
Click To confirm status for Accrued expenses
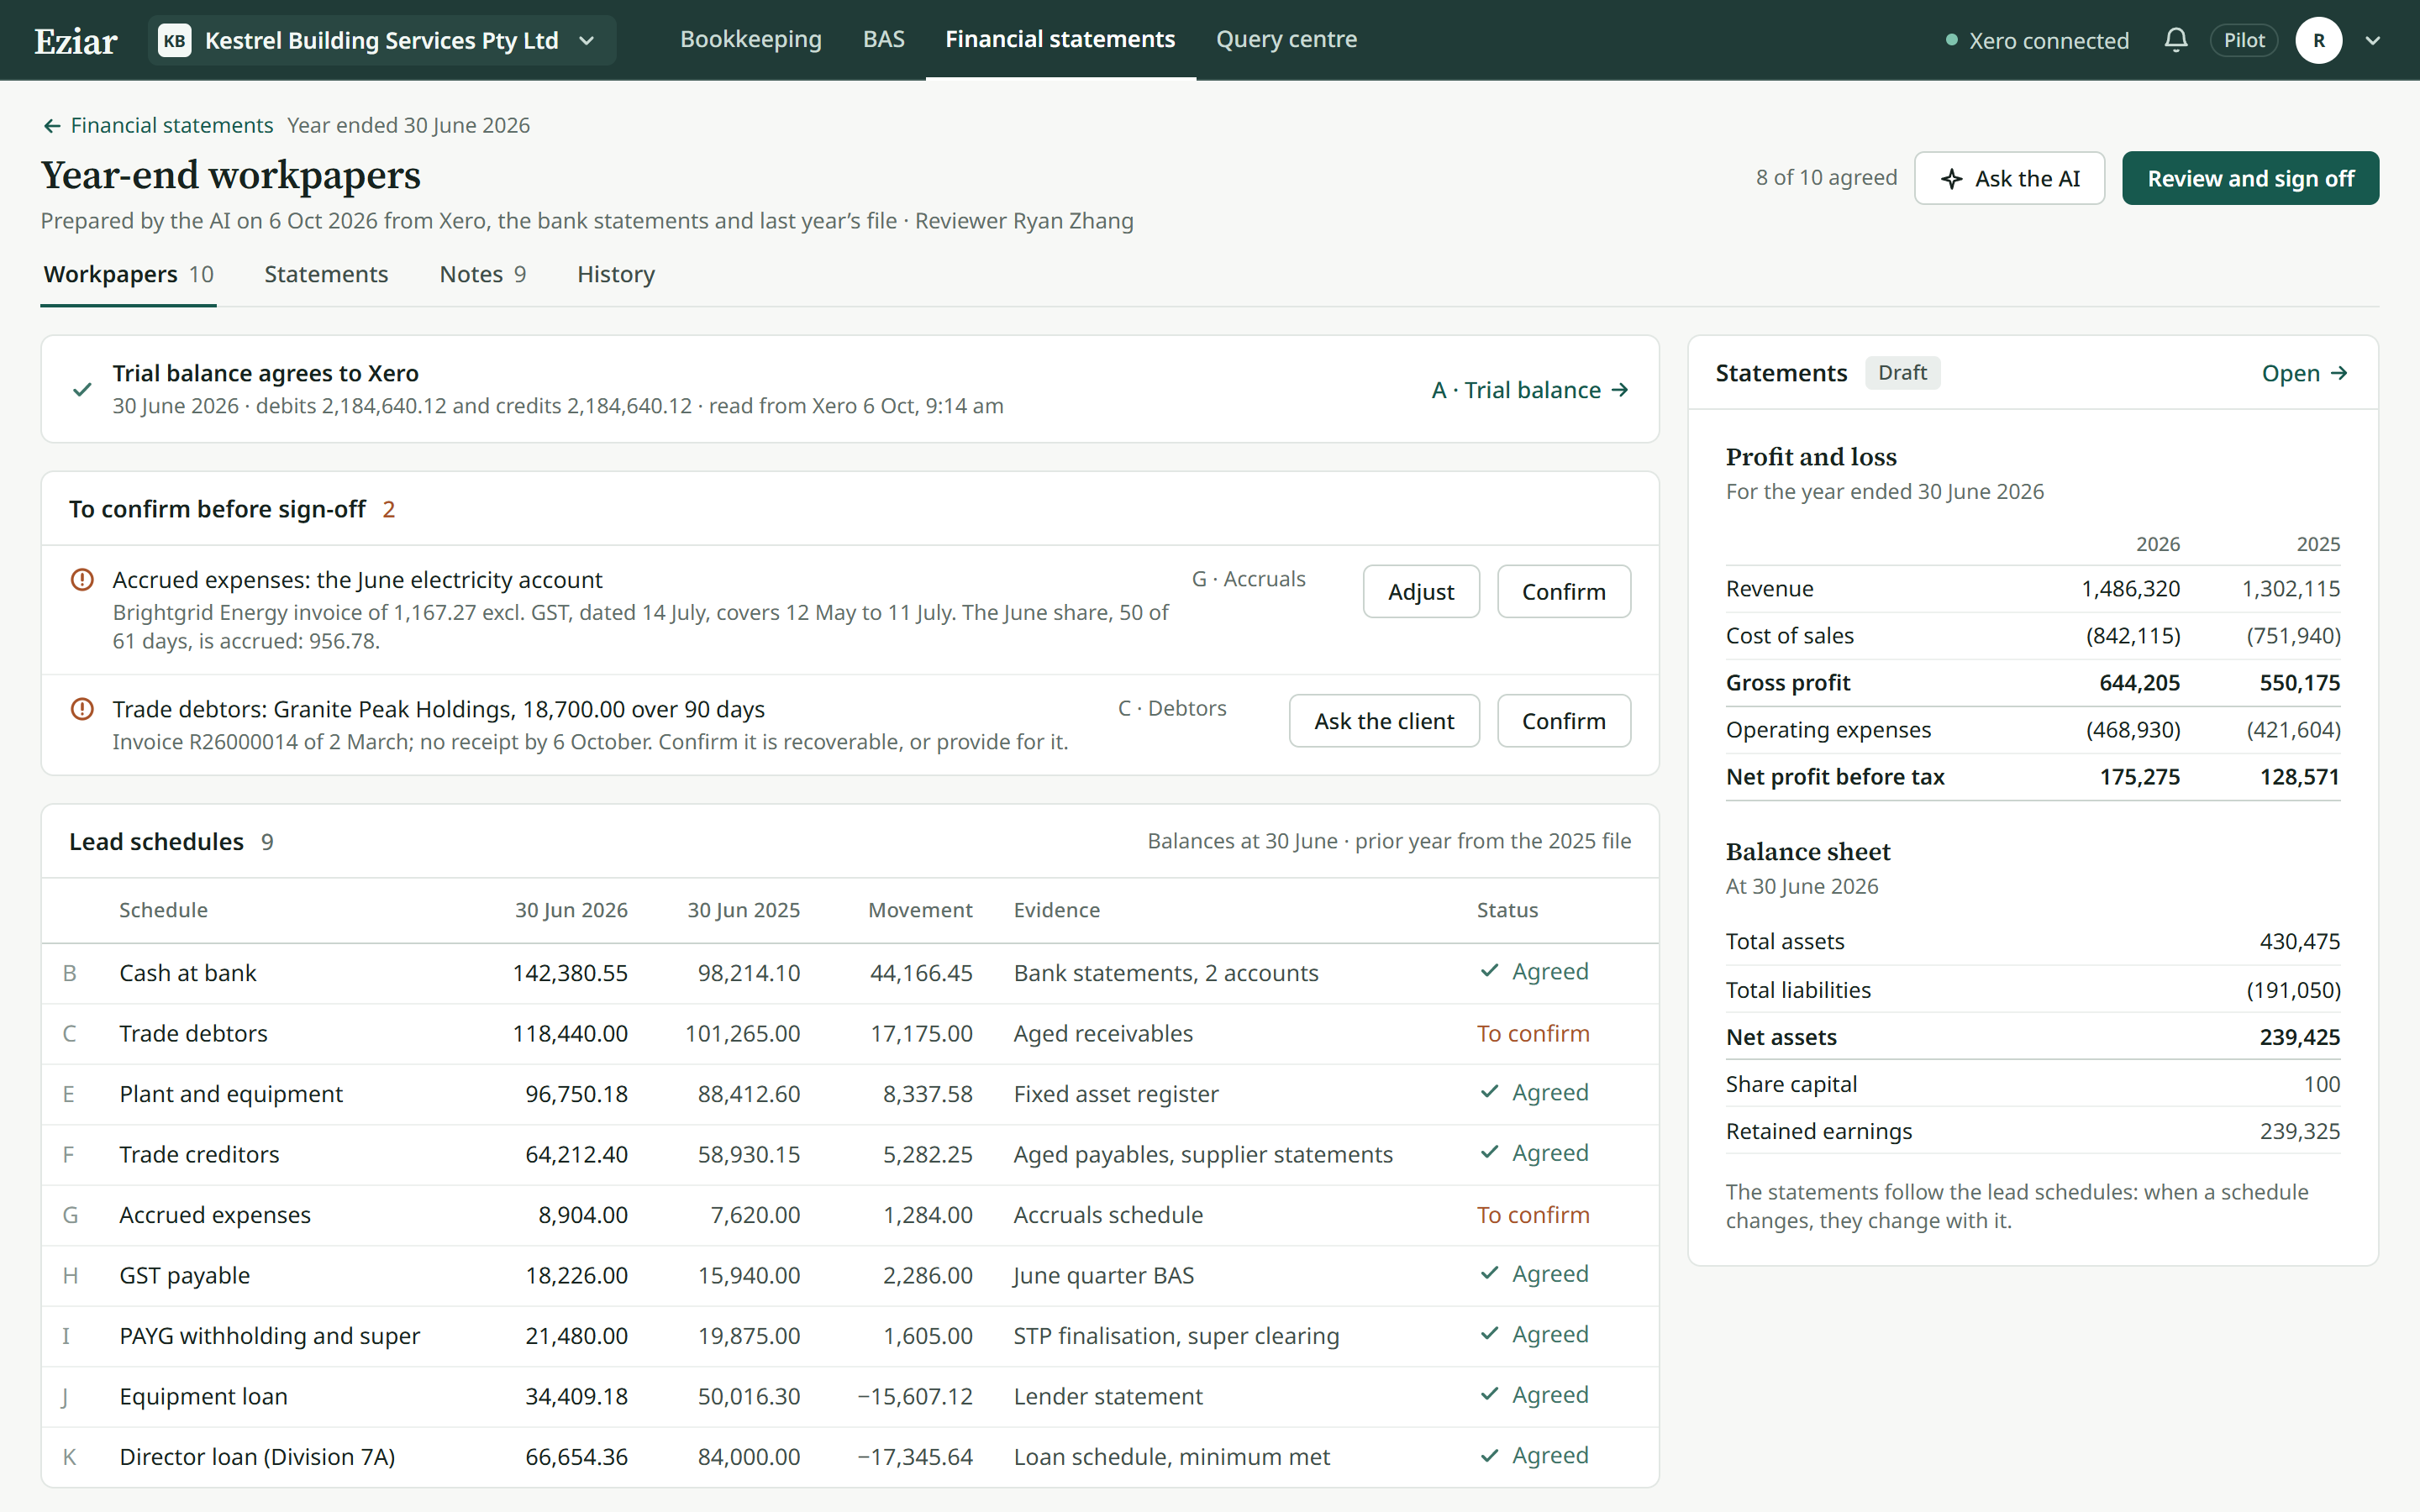[x=1533, y=1215]
